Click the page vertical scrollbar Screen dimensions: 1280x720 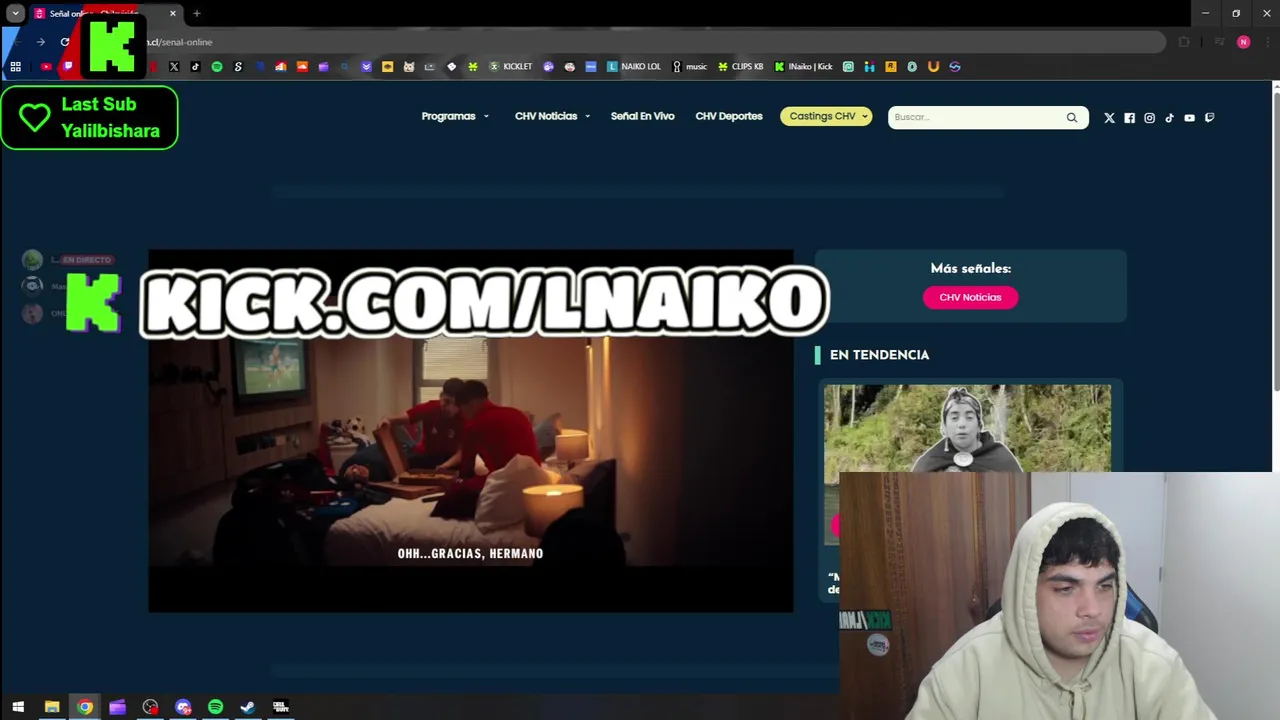click(1275, 240)
